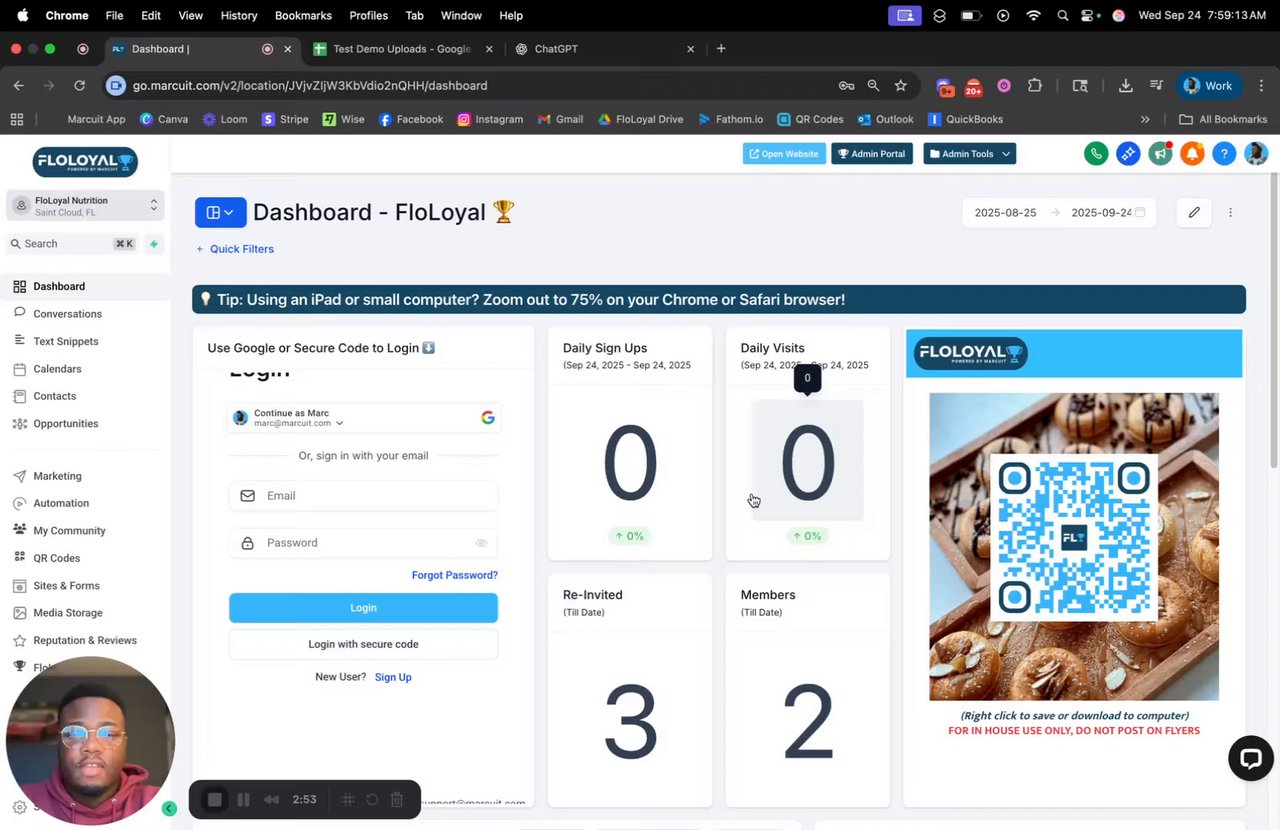Delete the recording with the trash icon
The image size is (1280, 830).
[x=397, y=799]
